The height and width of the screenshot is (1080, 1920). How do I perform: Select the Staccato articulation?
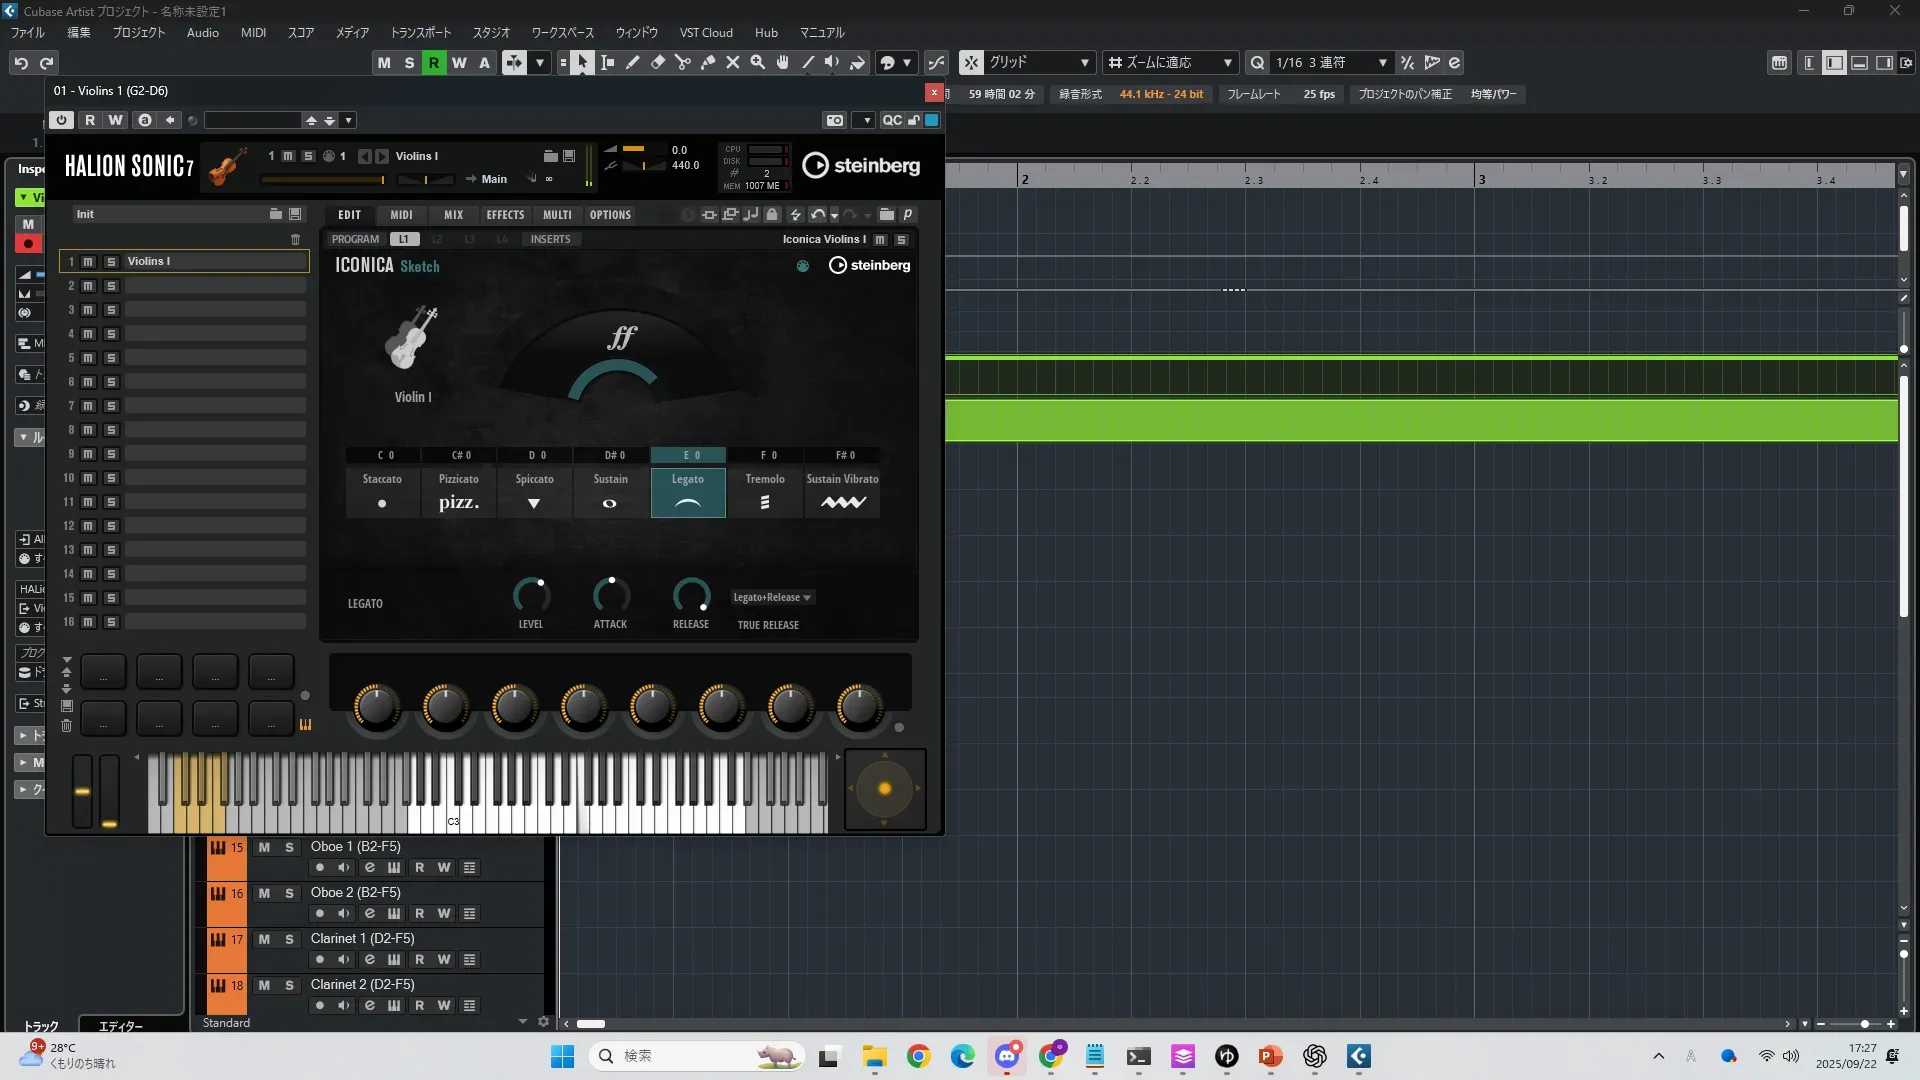382,493
